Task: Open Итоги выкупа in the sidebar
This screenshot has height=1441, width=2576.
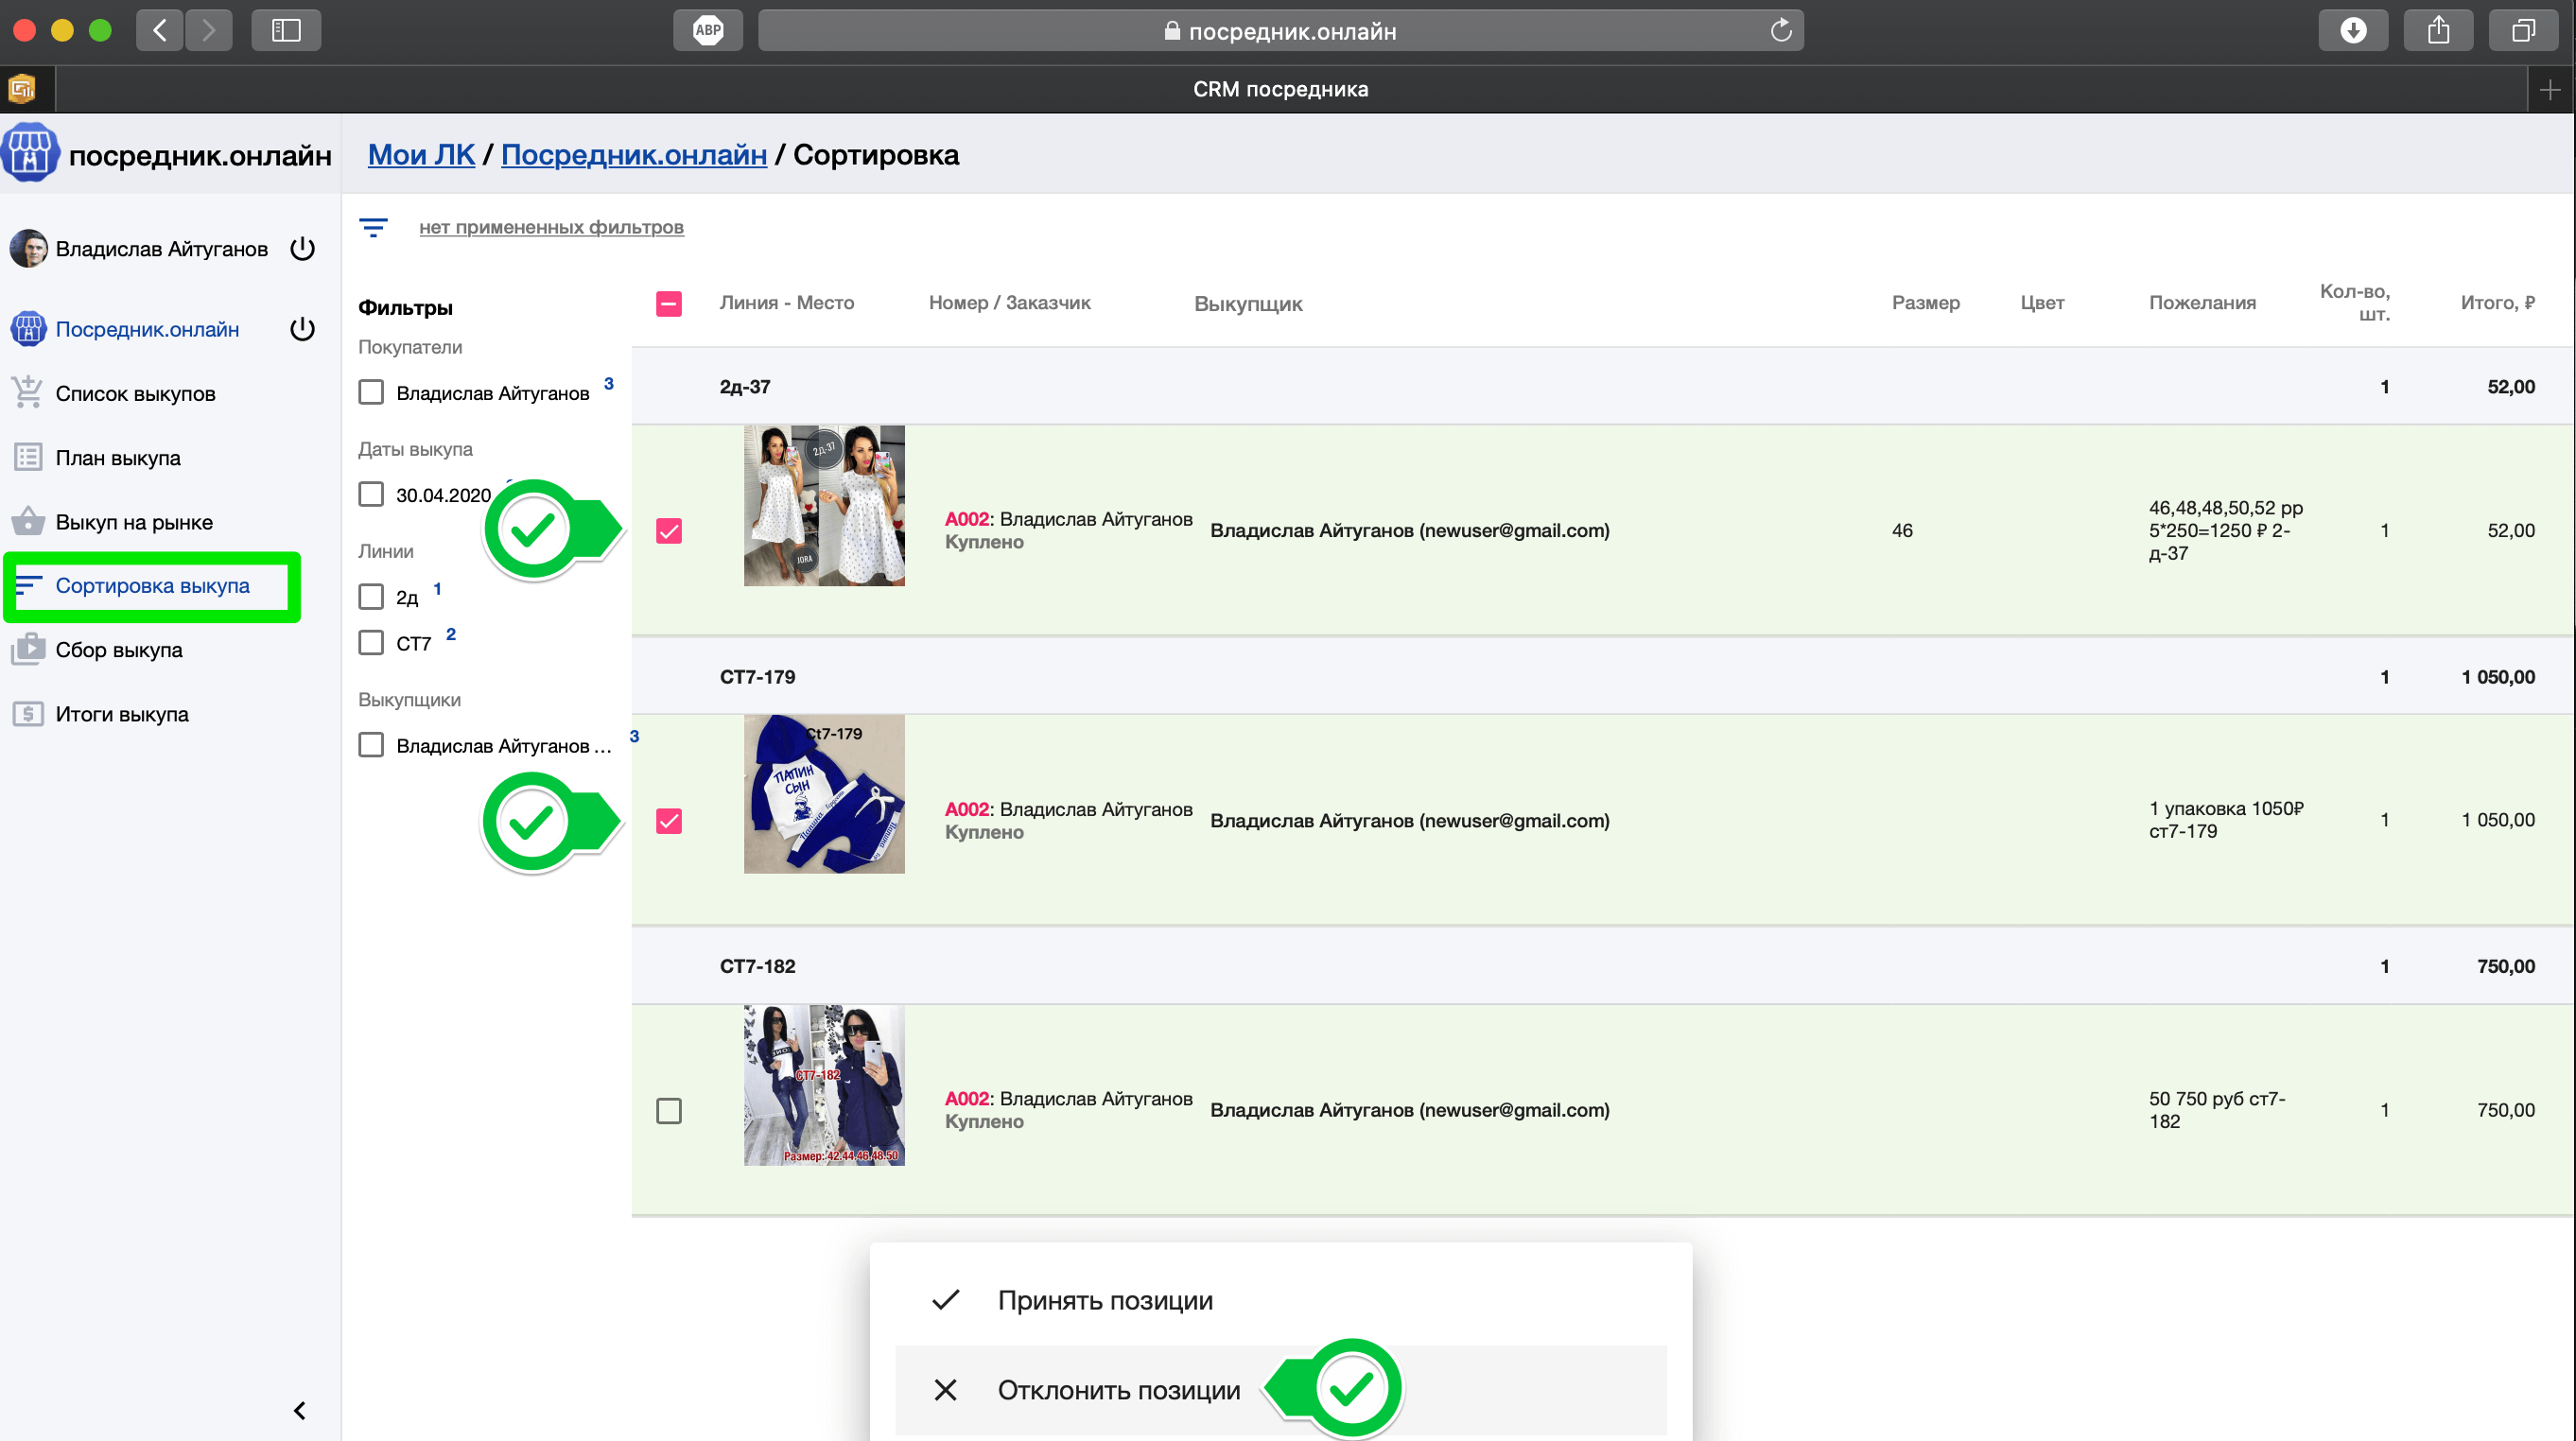Action: point(122,714)
